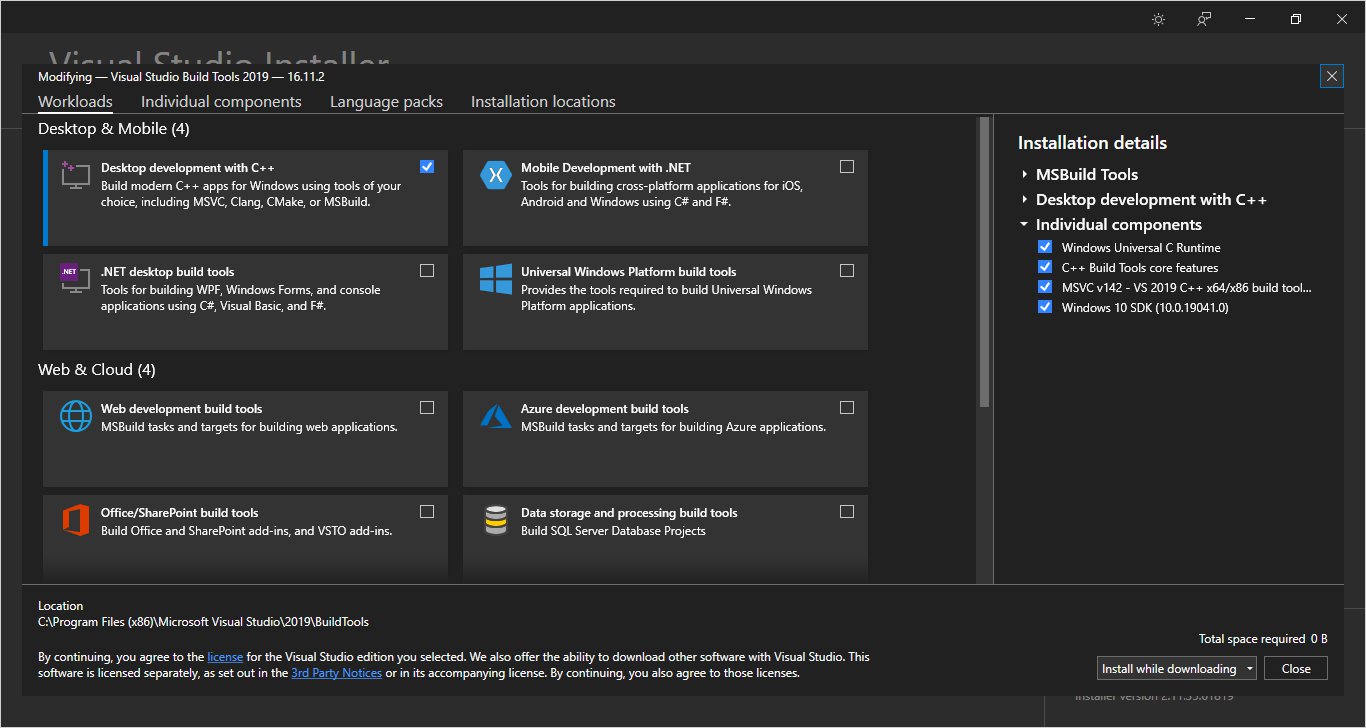Screen dimensions: 1366x728
Task: Click the Desktop development with C++ workload icon
Action: [x=76, y=175]
